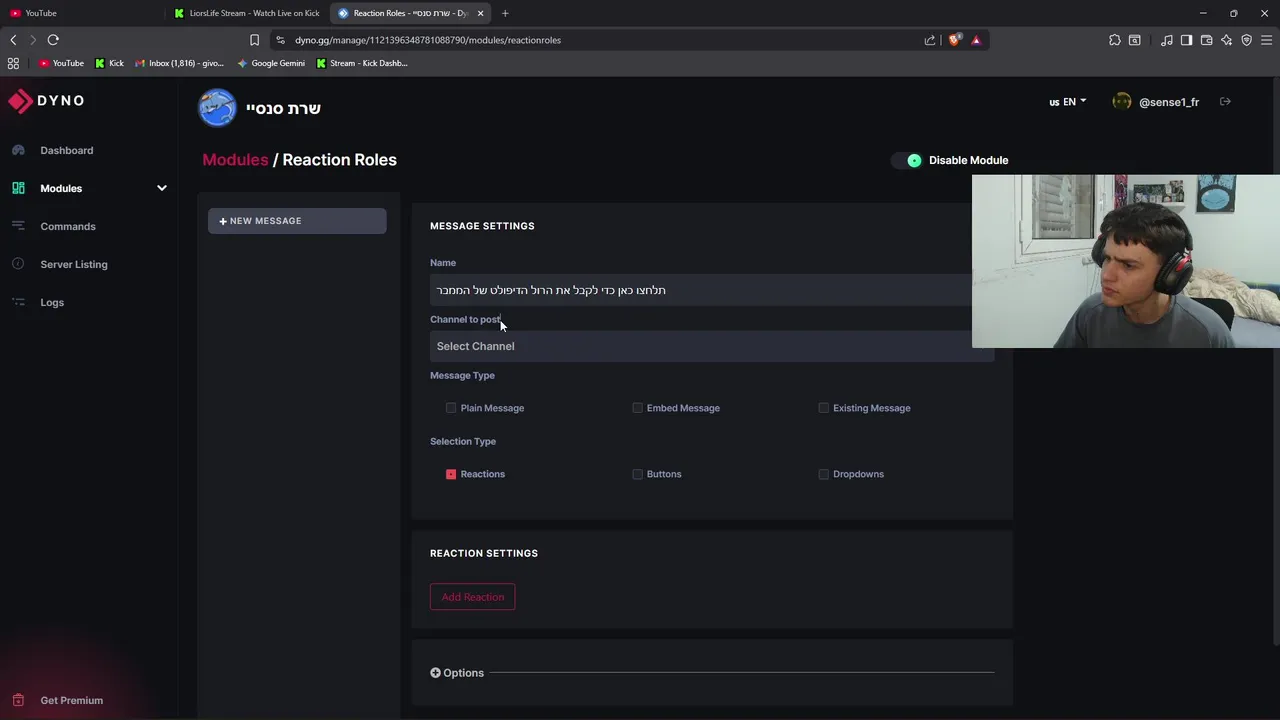The image size is (1280, 720).
Task: Open the Dashboard sidebar icon
Action: pos(18,150)
